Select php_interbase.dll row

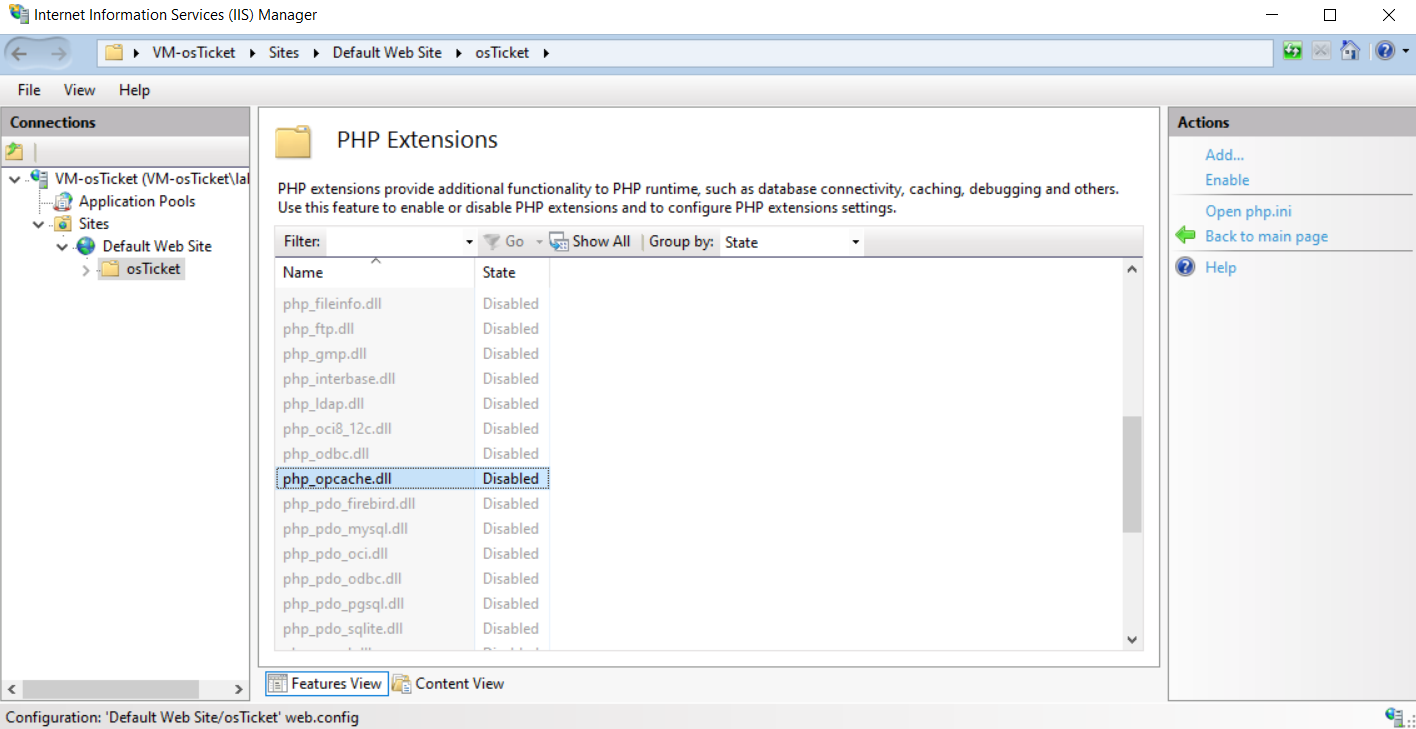click(412, 378)
